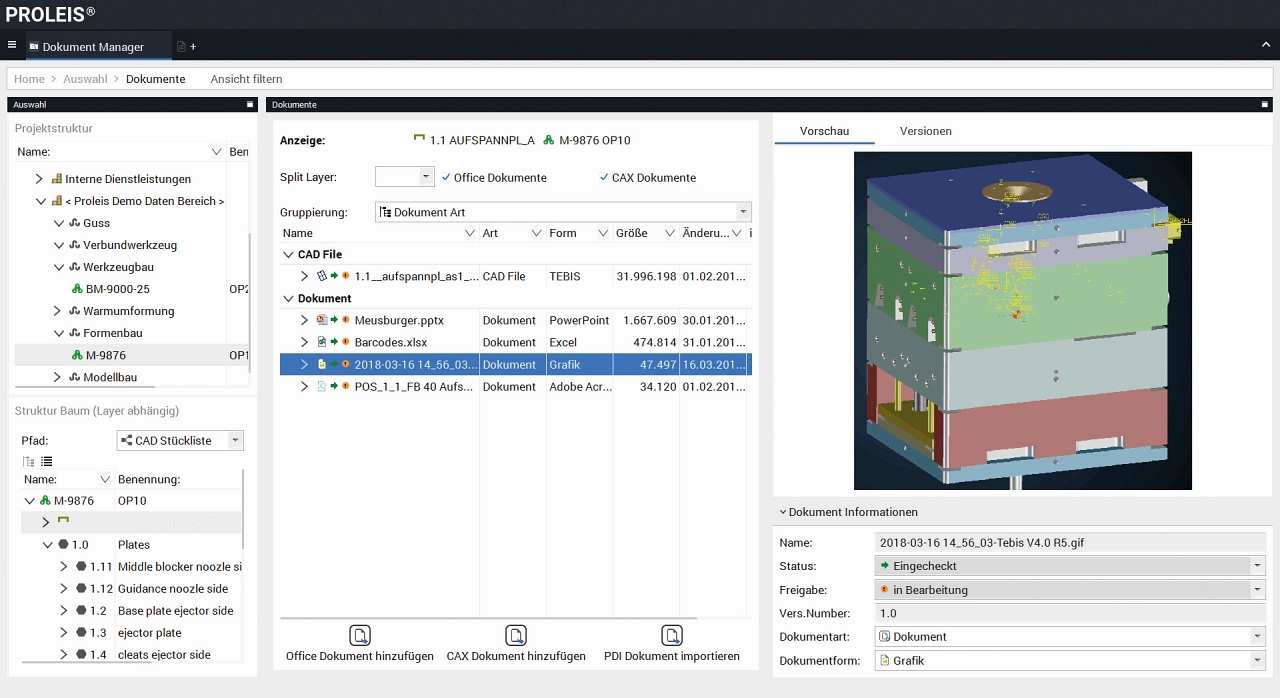Click the green checked-in arrow of Meusburger.pptx
The height and width of the screenshot is (698, 1280).
pyautogui.click(x=334, y=320)
